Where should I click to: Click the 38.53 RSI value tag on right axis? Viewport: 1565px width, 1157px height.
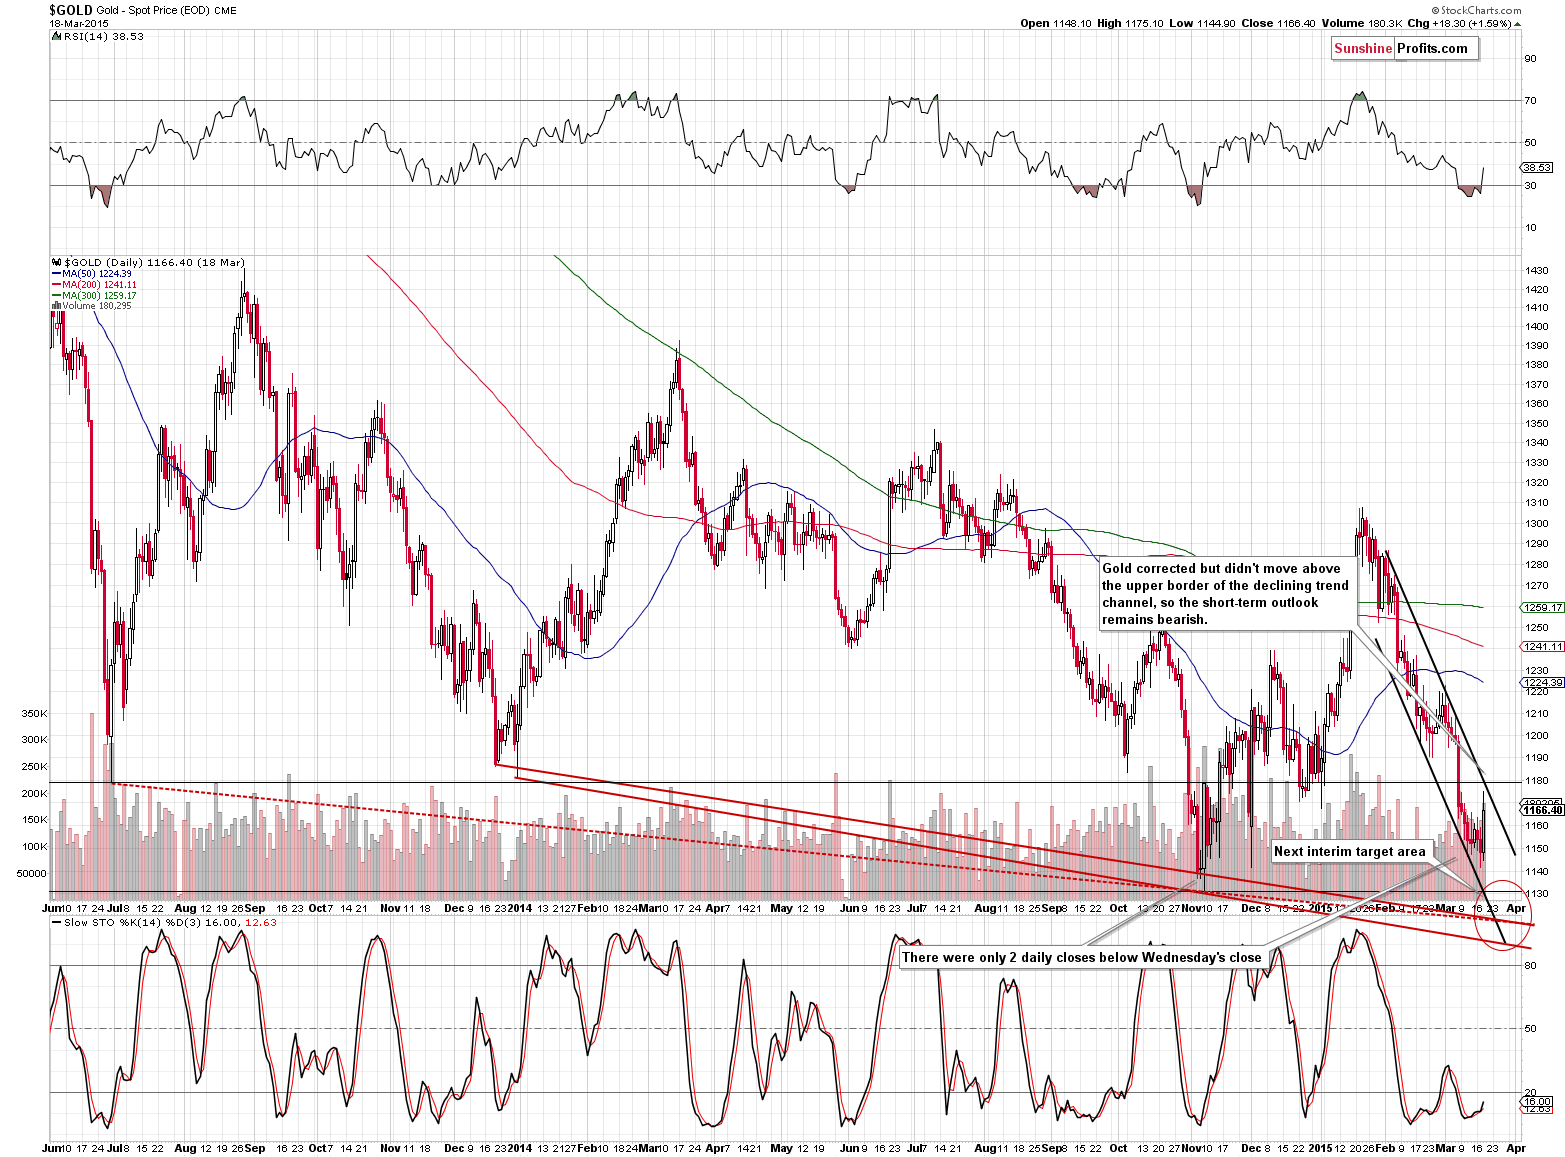click(1536, 168)
